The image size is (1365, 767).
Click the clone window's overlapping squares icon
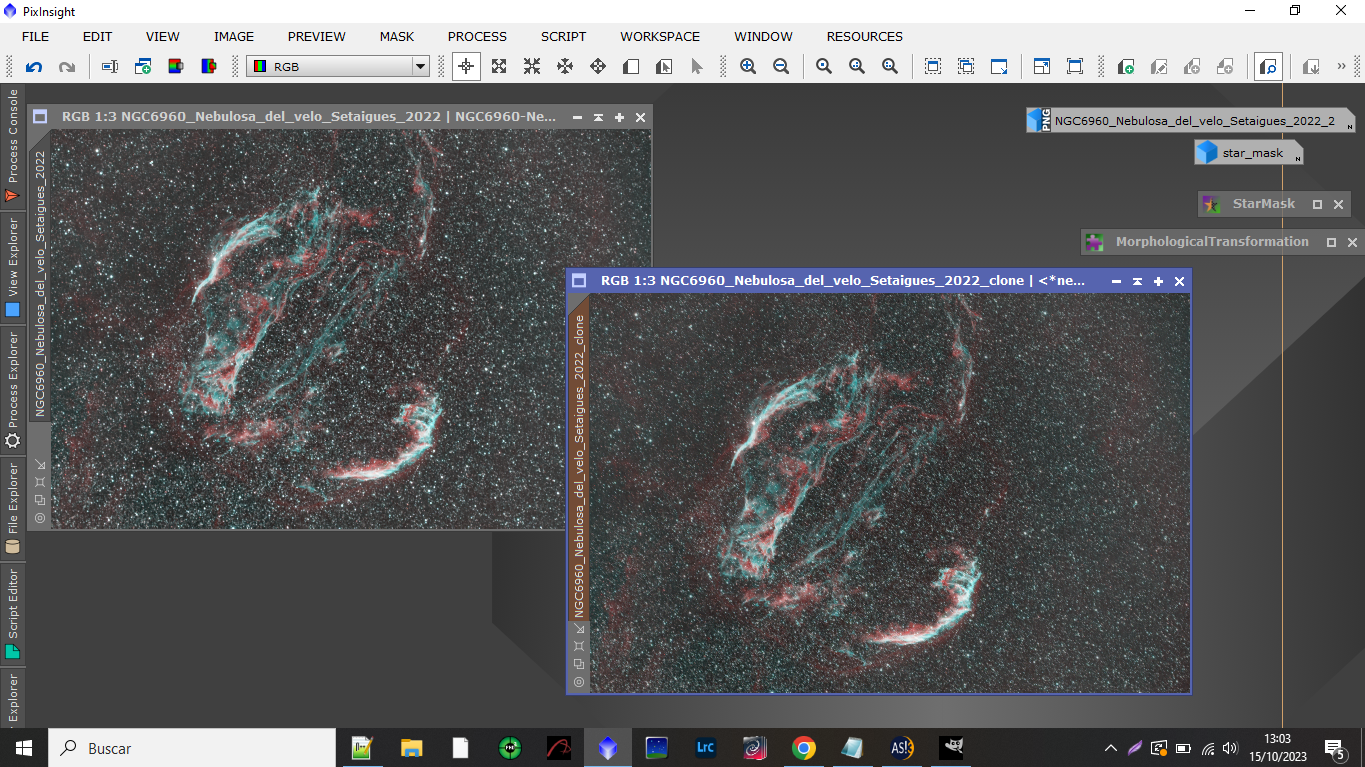[x=579, y=664]
